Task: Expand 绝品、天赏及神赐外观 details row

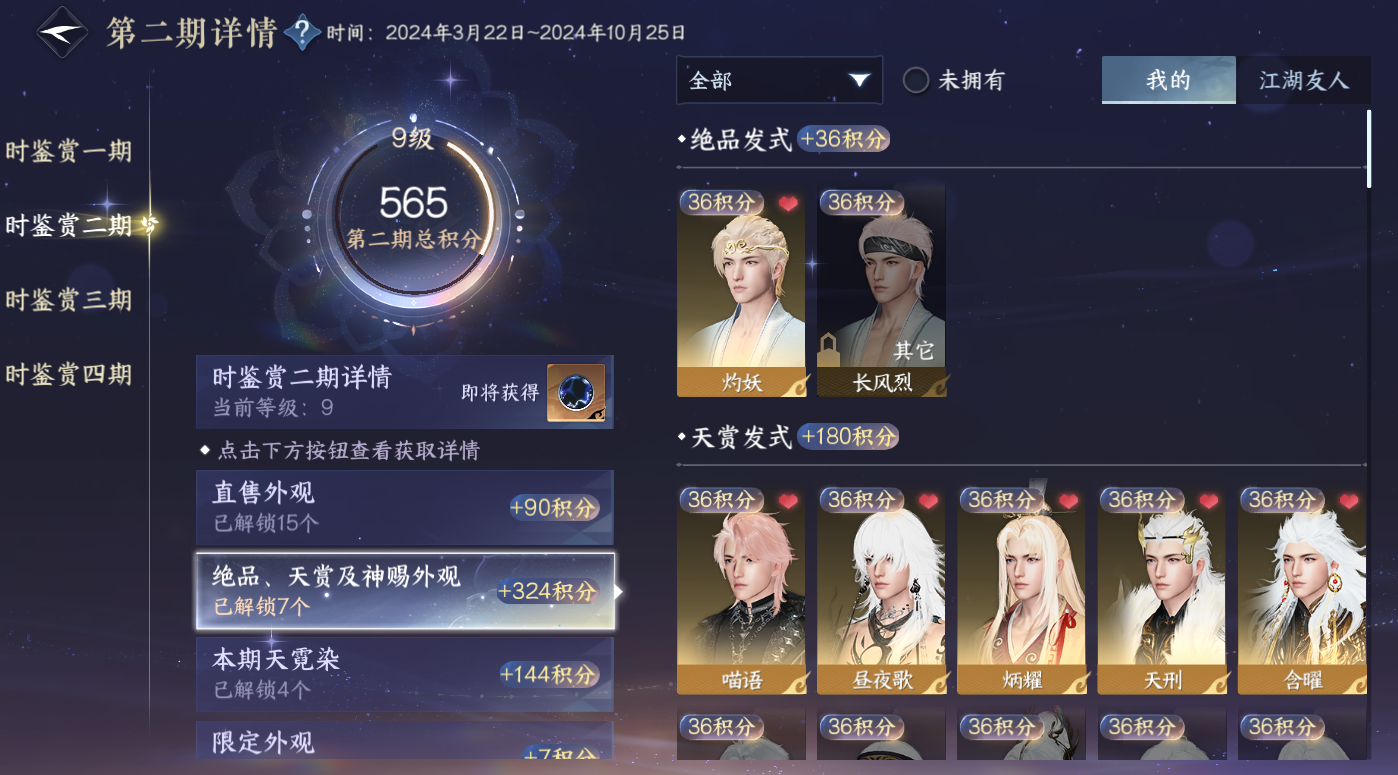Action: (405, 591)
